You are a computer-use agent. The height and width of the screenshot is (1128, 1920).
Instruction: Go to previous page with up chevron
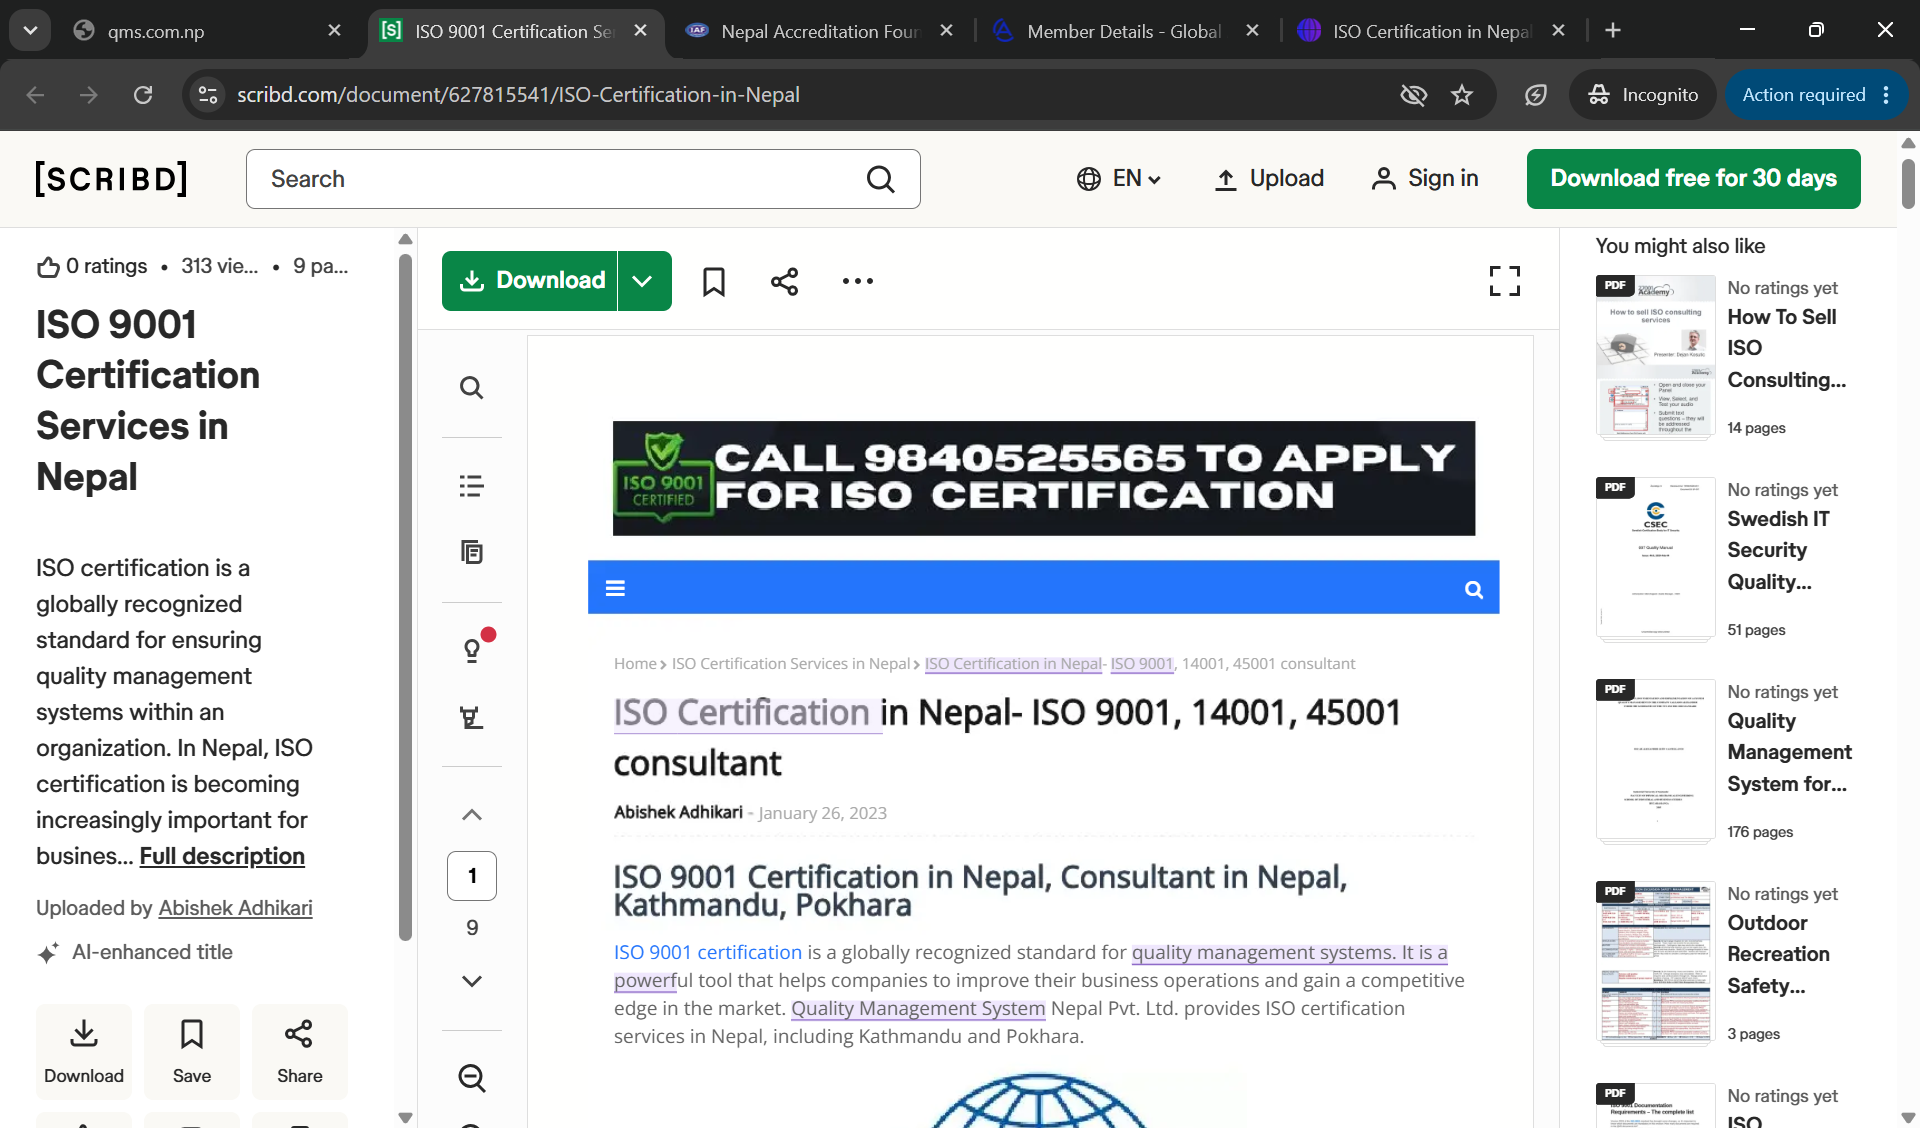coord(472,815)
